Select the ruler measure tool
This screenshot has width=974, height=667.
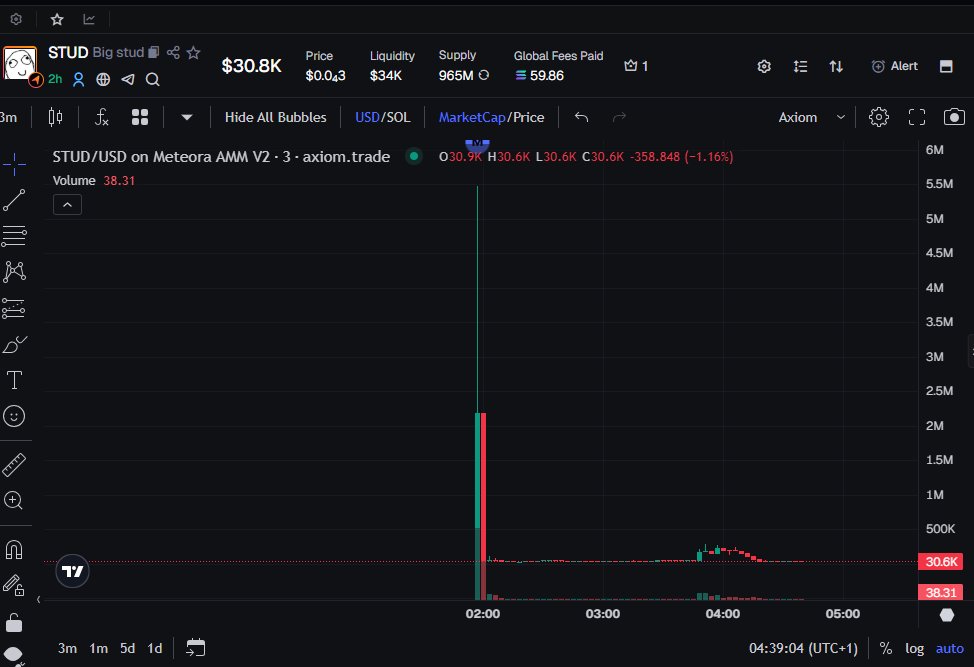click(x=14, y=464)
